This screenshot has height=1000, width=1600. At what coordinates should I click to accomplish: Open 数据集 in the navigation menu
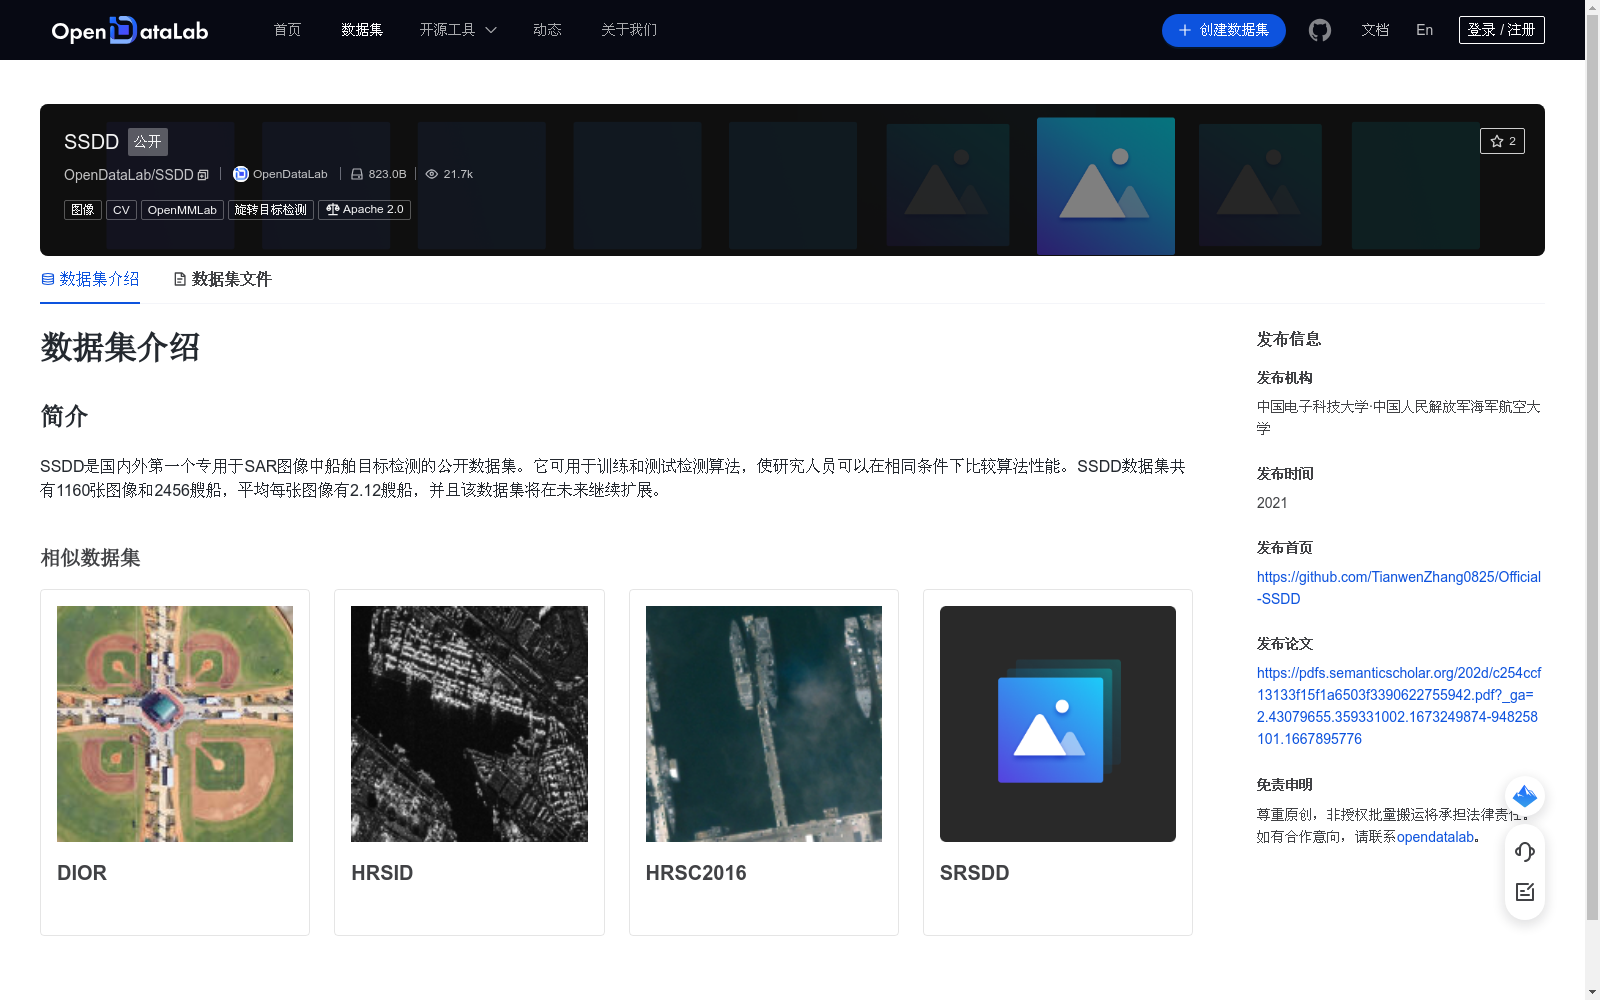tap(361, 30)
